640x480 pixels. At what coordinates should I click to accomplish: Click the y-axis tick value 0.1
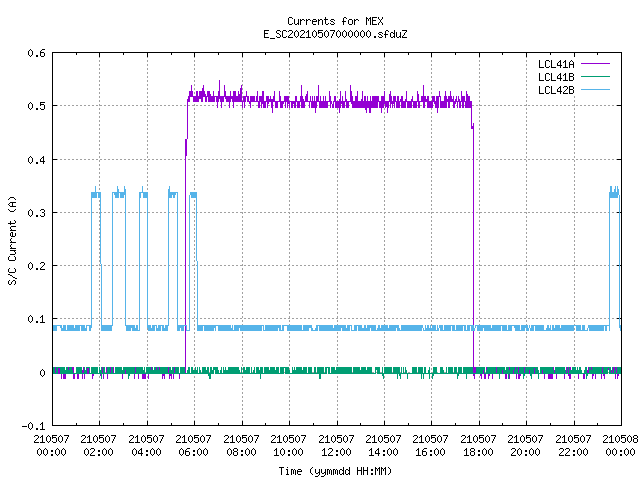tap(36, 319)
